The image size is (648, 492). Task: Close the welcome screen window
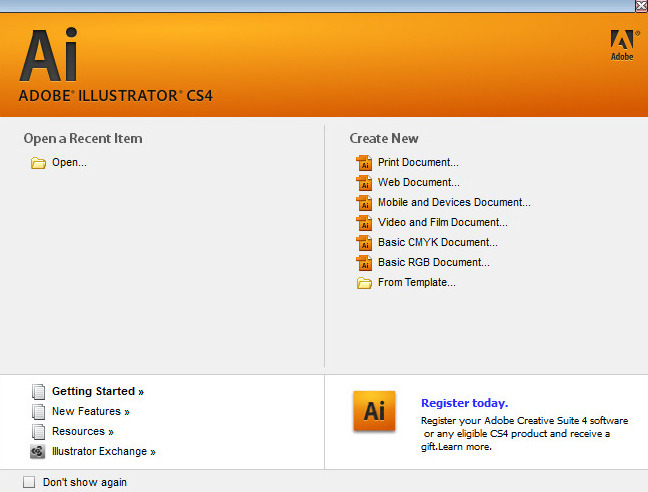(641, 5)
